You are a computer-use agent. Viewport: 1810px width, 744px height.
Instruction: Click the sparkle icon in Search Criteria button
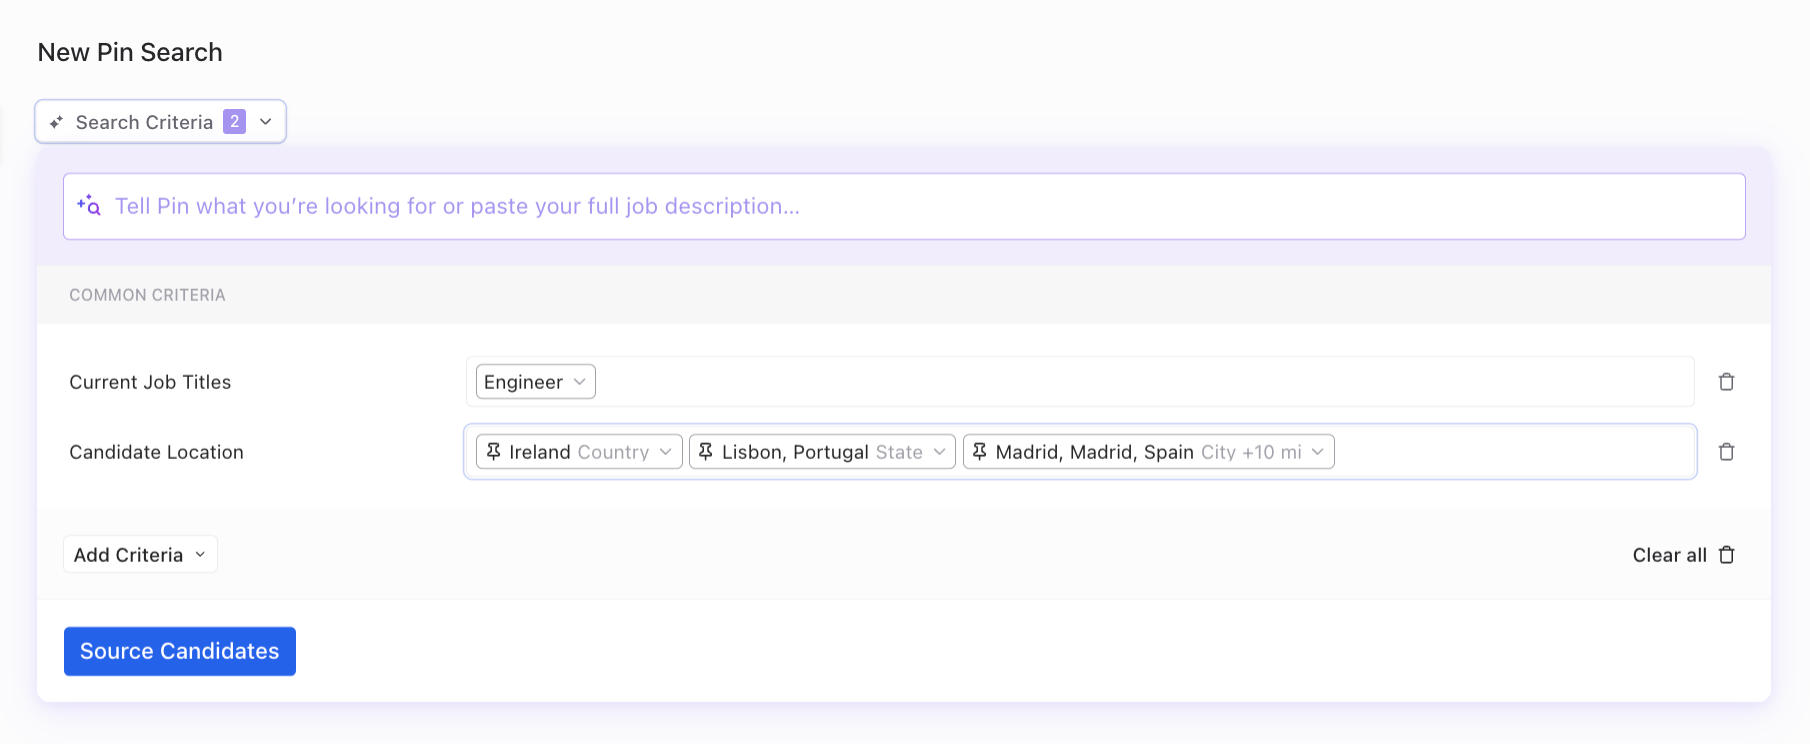click(57, 122)
